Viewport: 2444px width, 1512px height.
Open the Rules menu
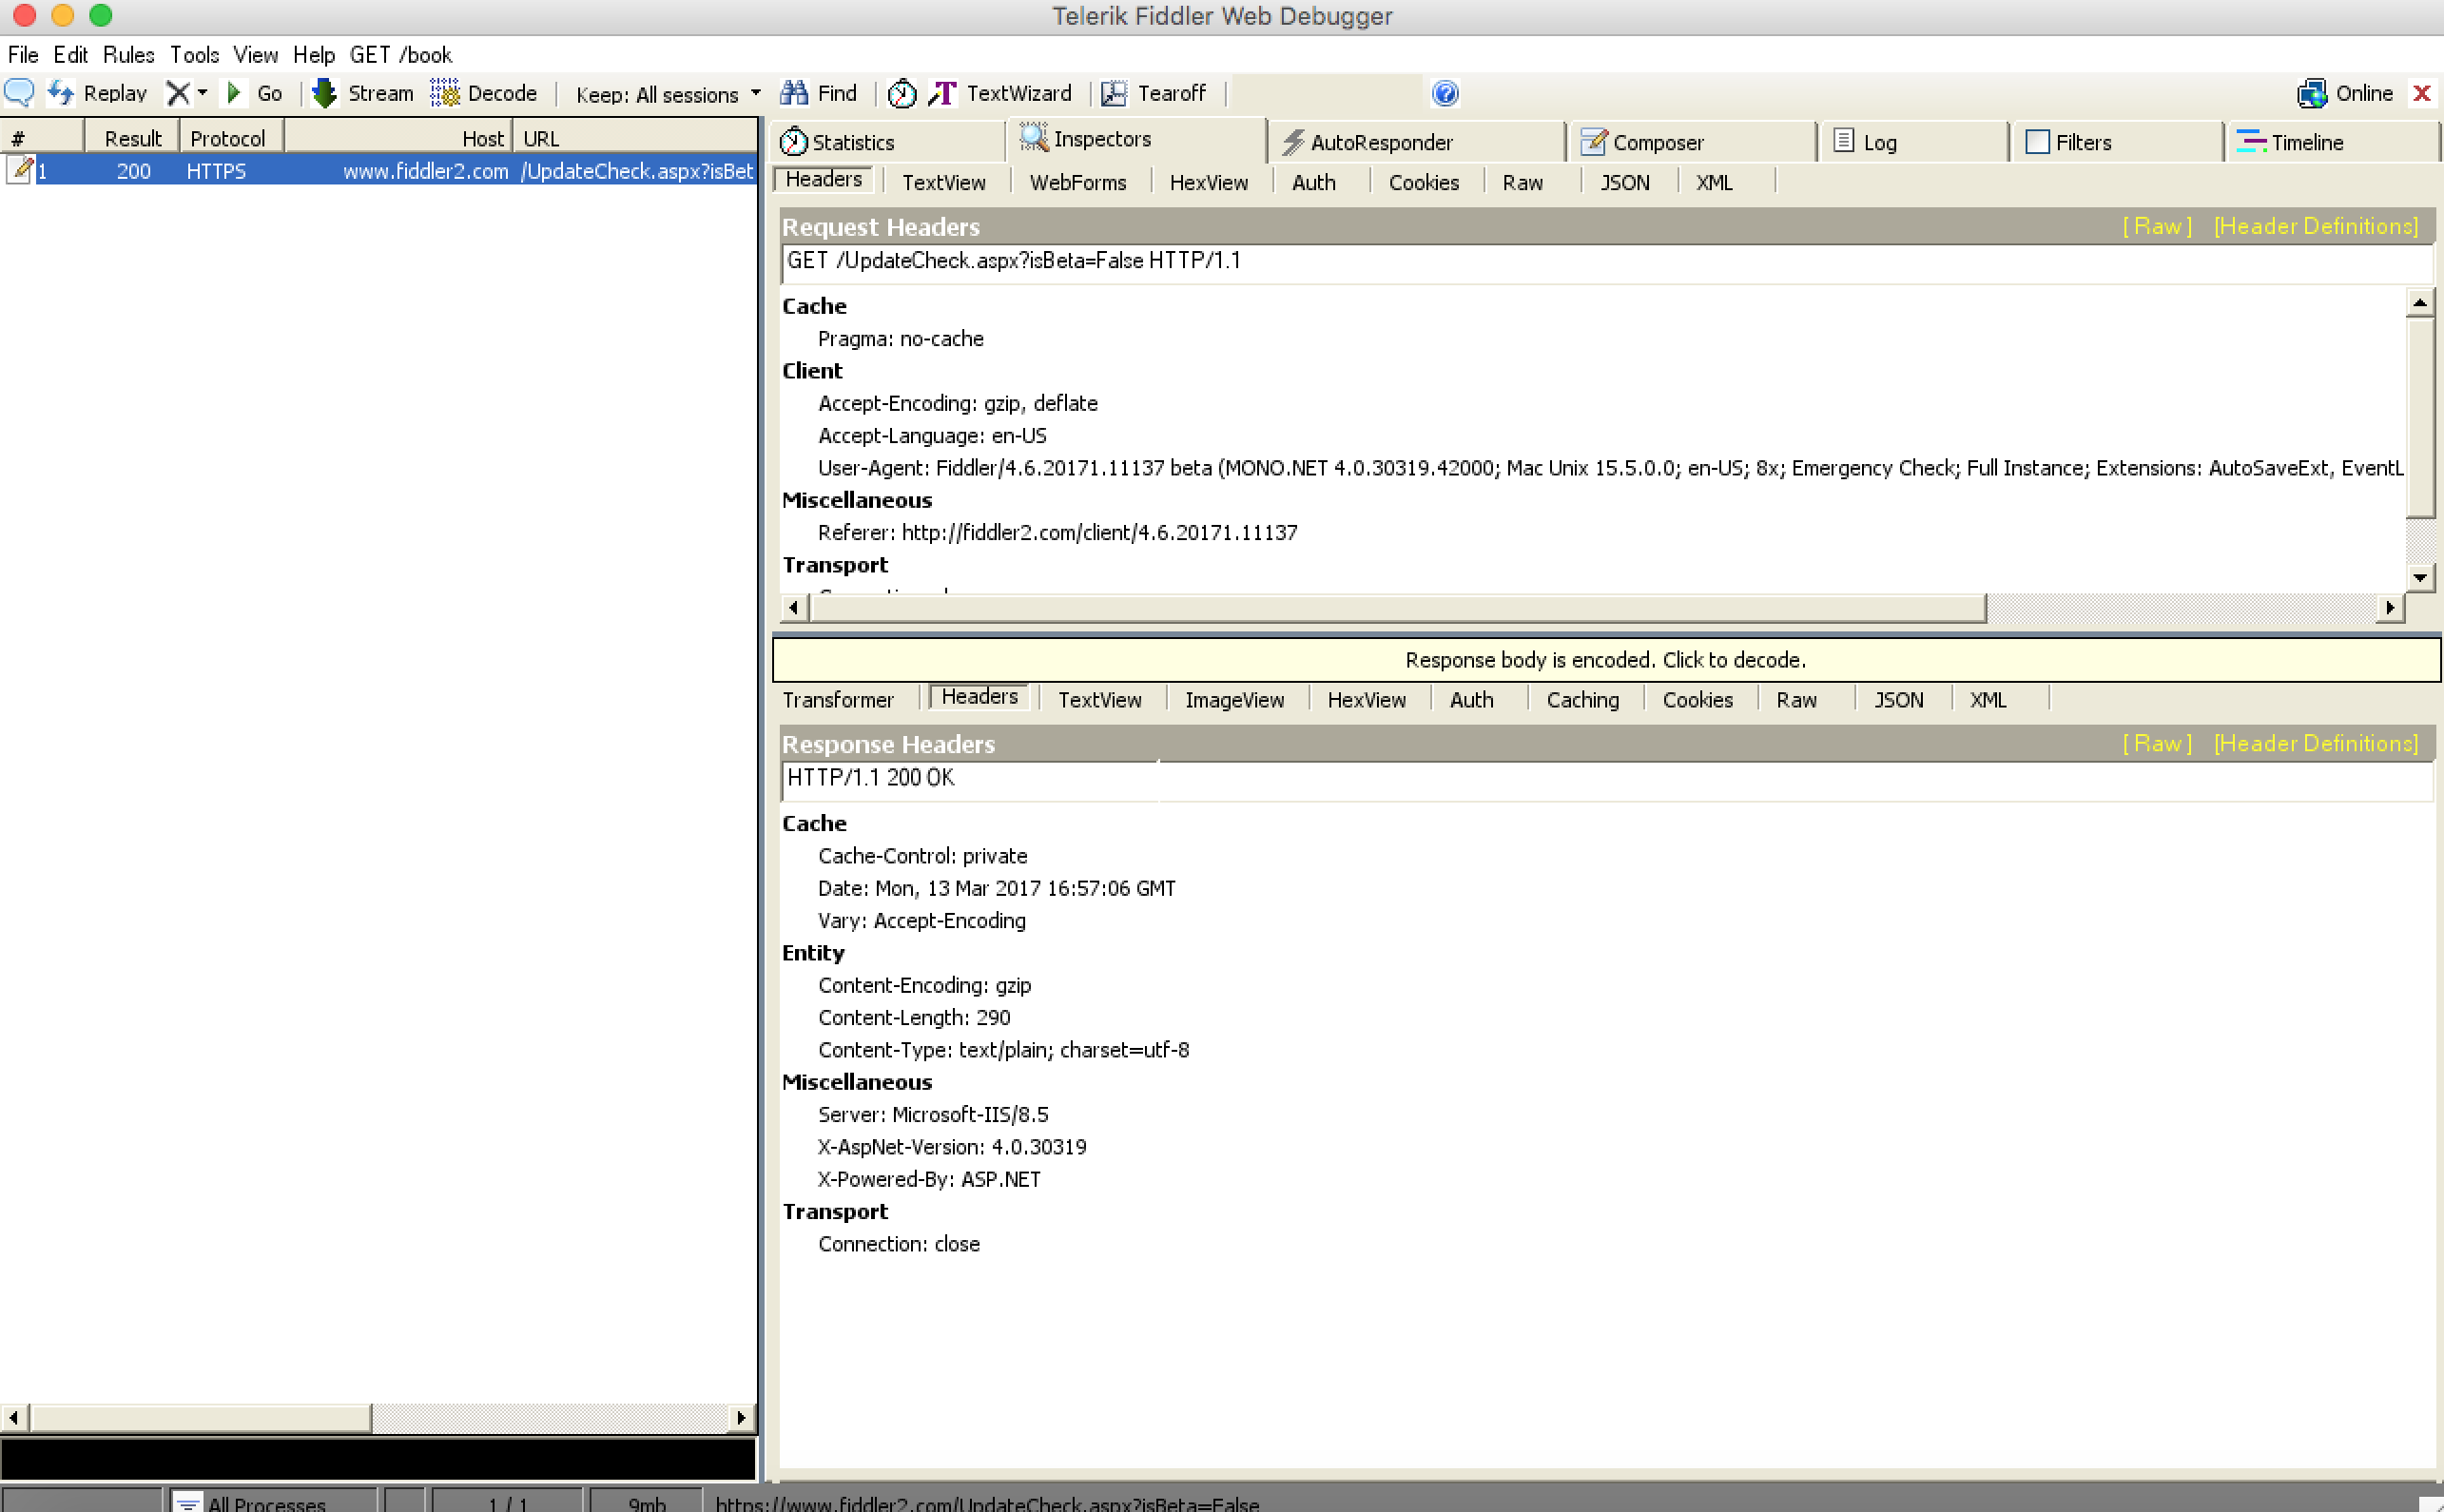click(129, 55)
